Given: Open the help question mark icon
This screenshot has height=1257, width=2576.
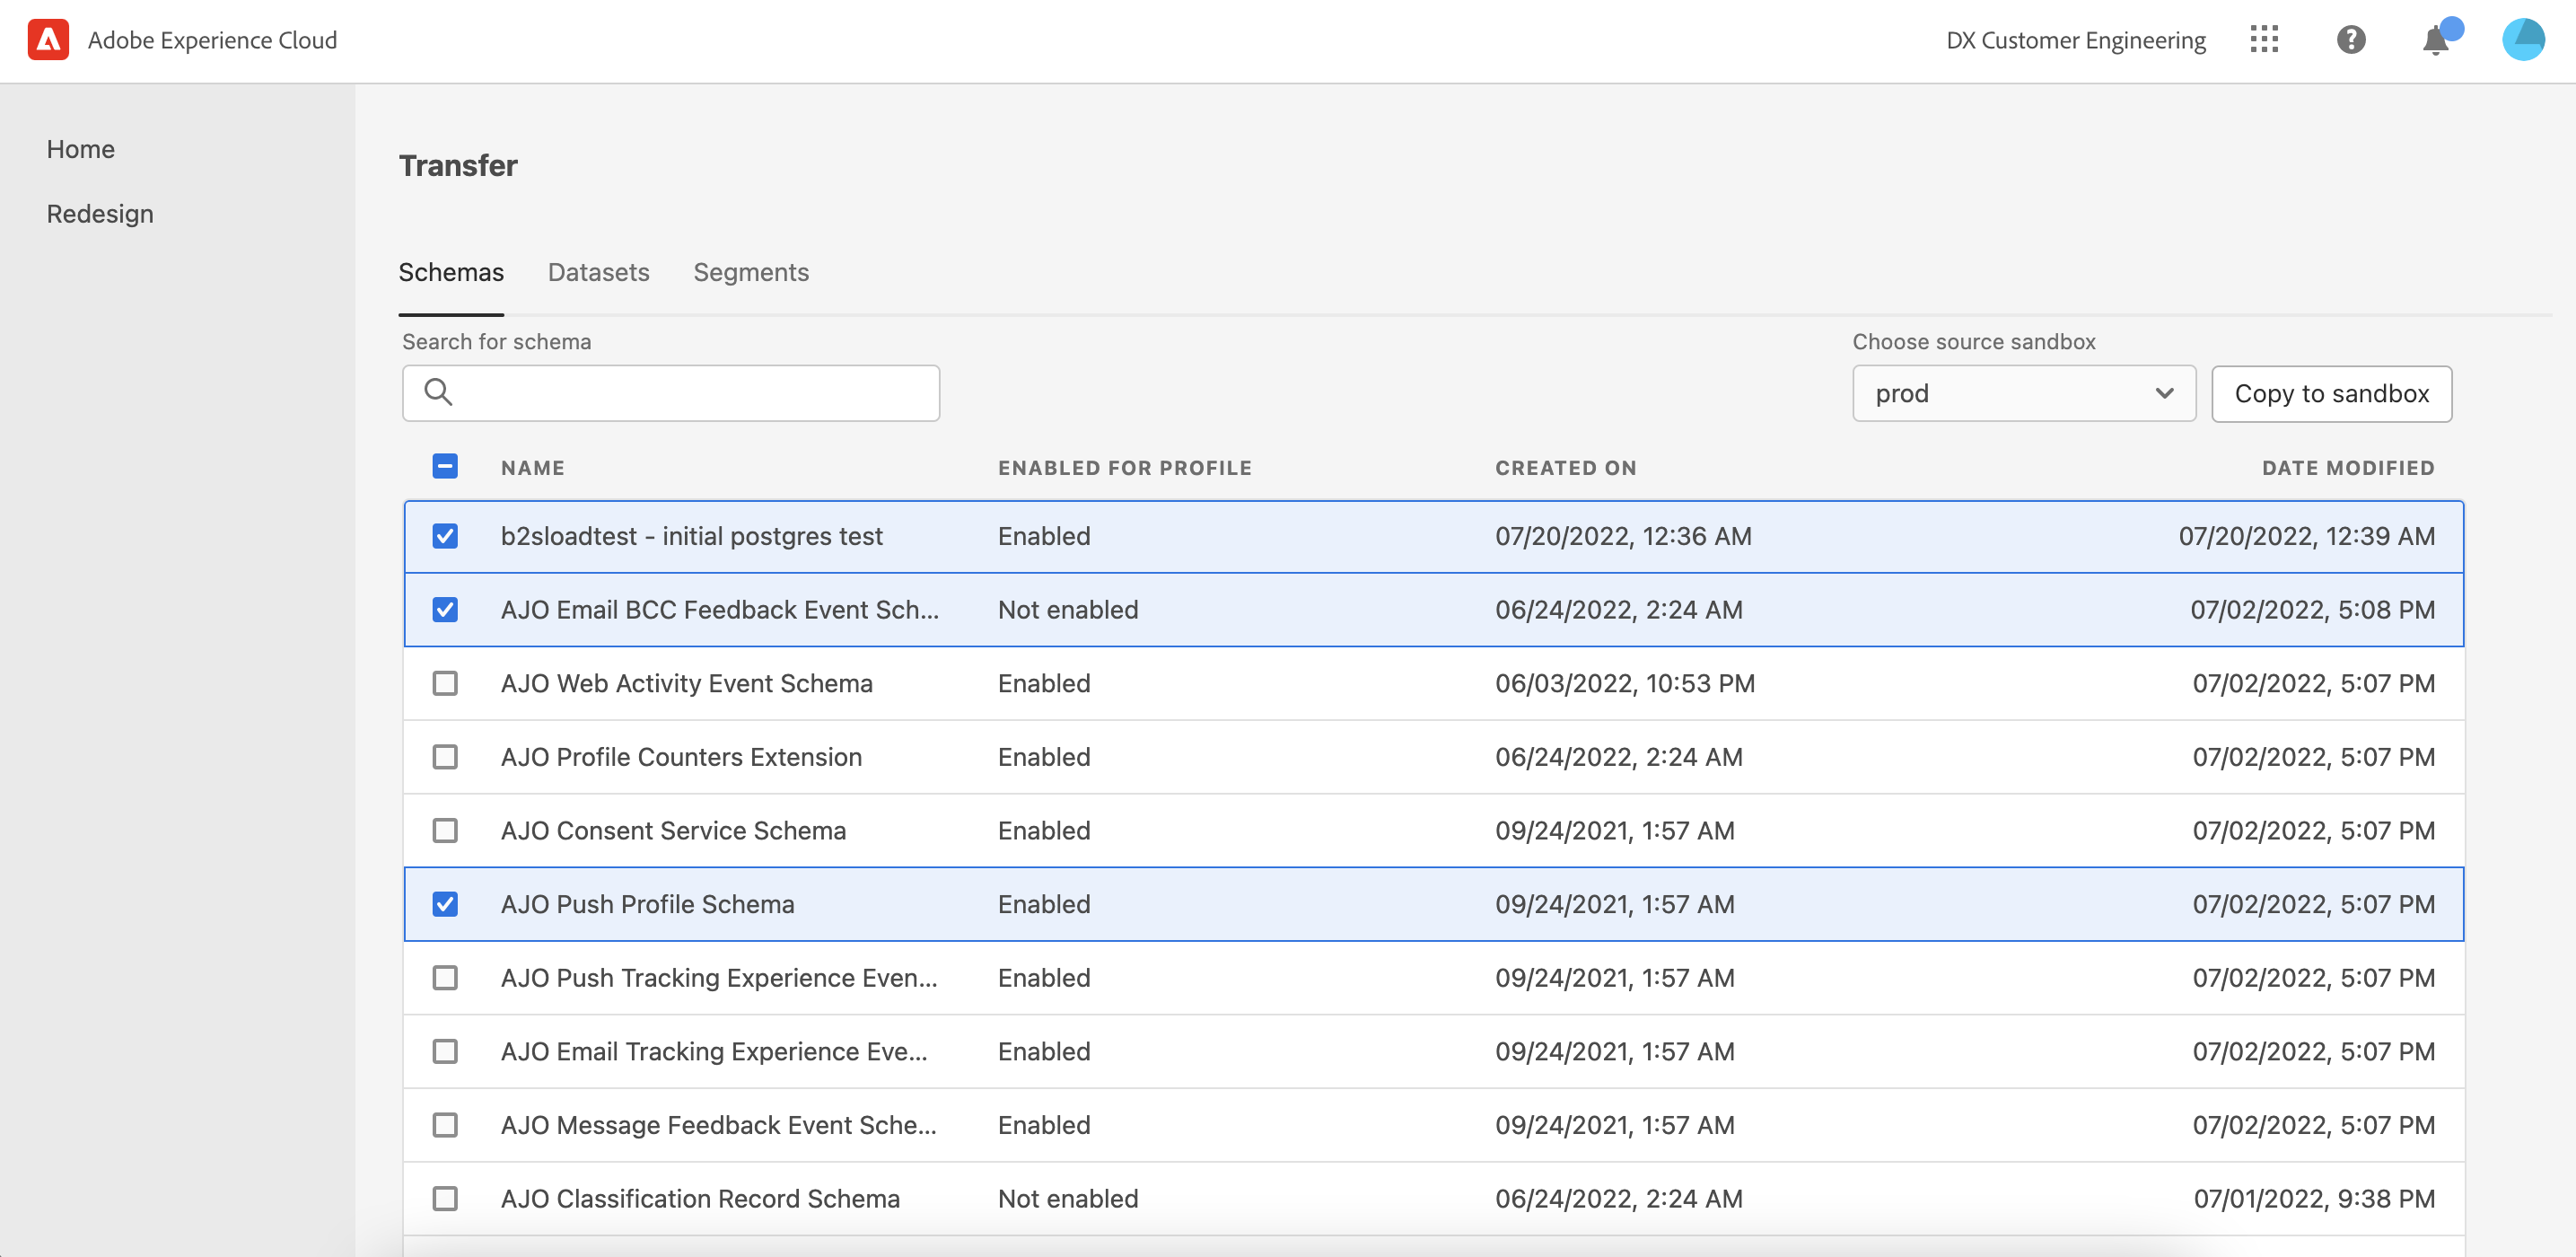Looking at the screenshot, I should pyautogui.click(x=2351, y=40).
